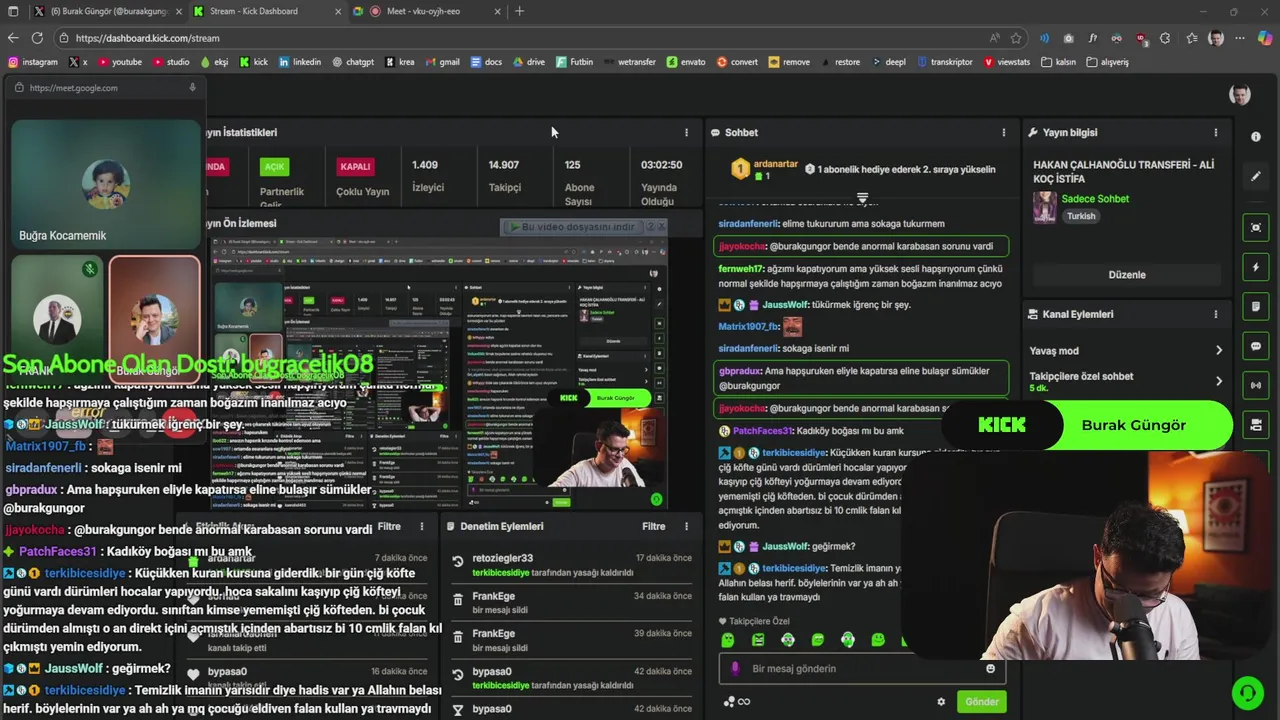The width and height of the screenshot is (1280, 720).
Task: Click the Kick points infinity icon
Action: tap(737, 702)
